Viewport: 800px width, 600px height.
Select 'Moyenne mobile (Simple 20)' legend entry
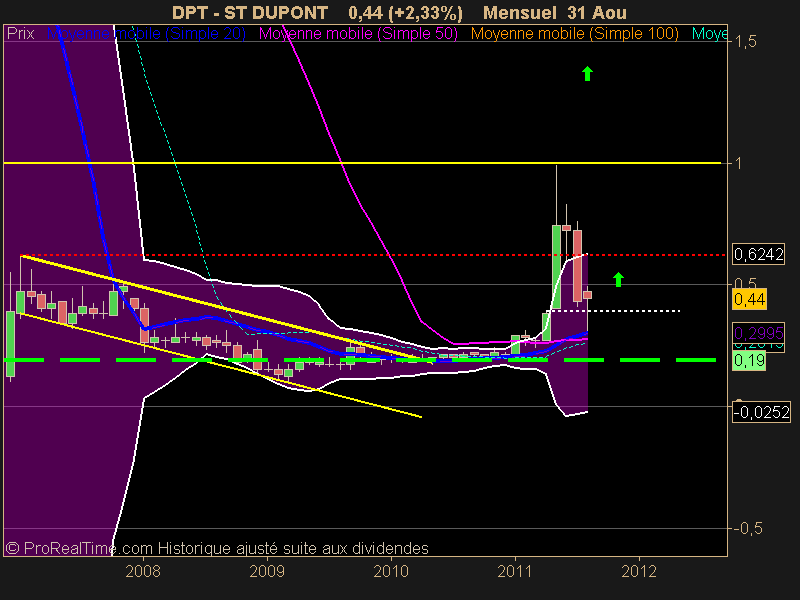(x=146, y=34)
